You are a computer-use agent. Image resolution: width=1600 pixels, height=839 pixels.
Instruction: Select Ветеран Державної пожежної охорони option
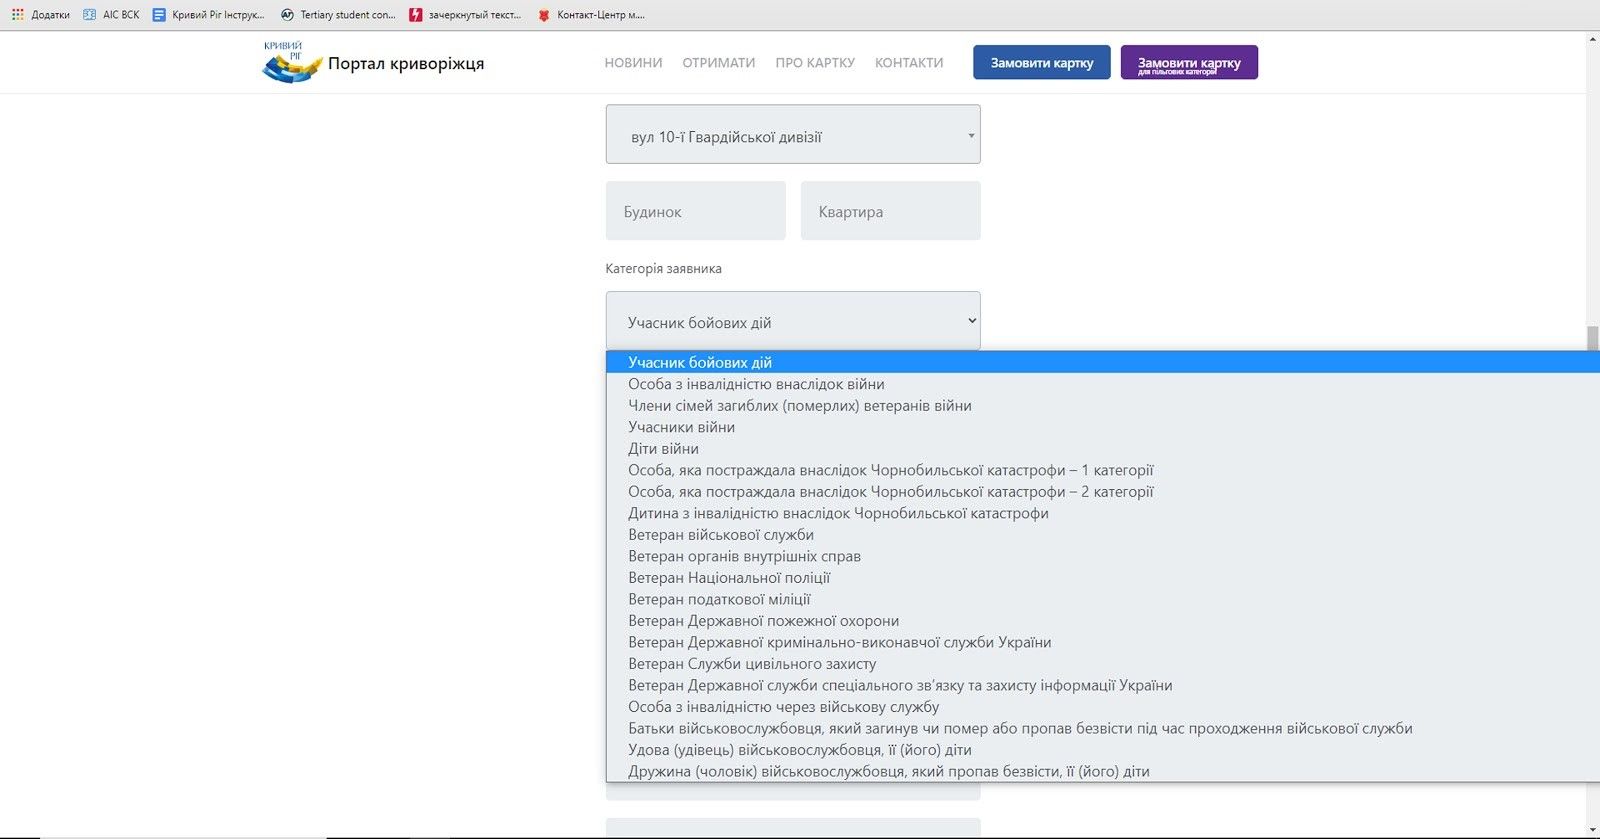1102,620
